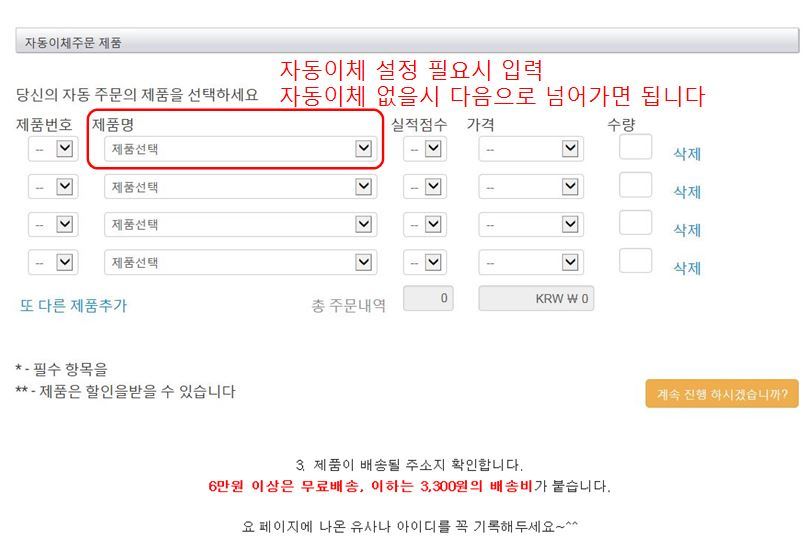Open third row 제품선택 dropdown
This screenshot has width=808, height=560.
pos(240,225)
